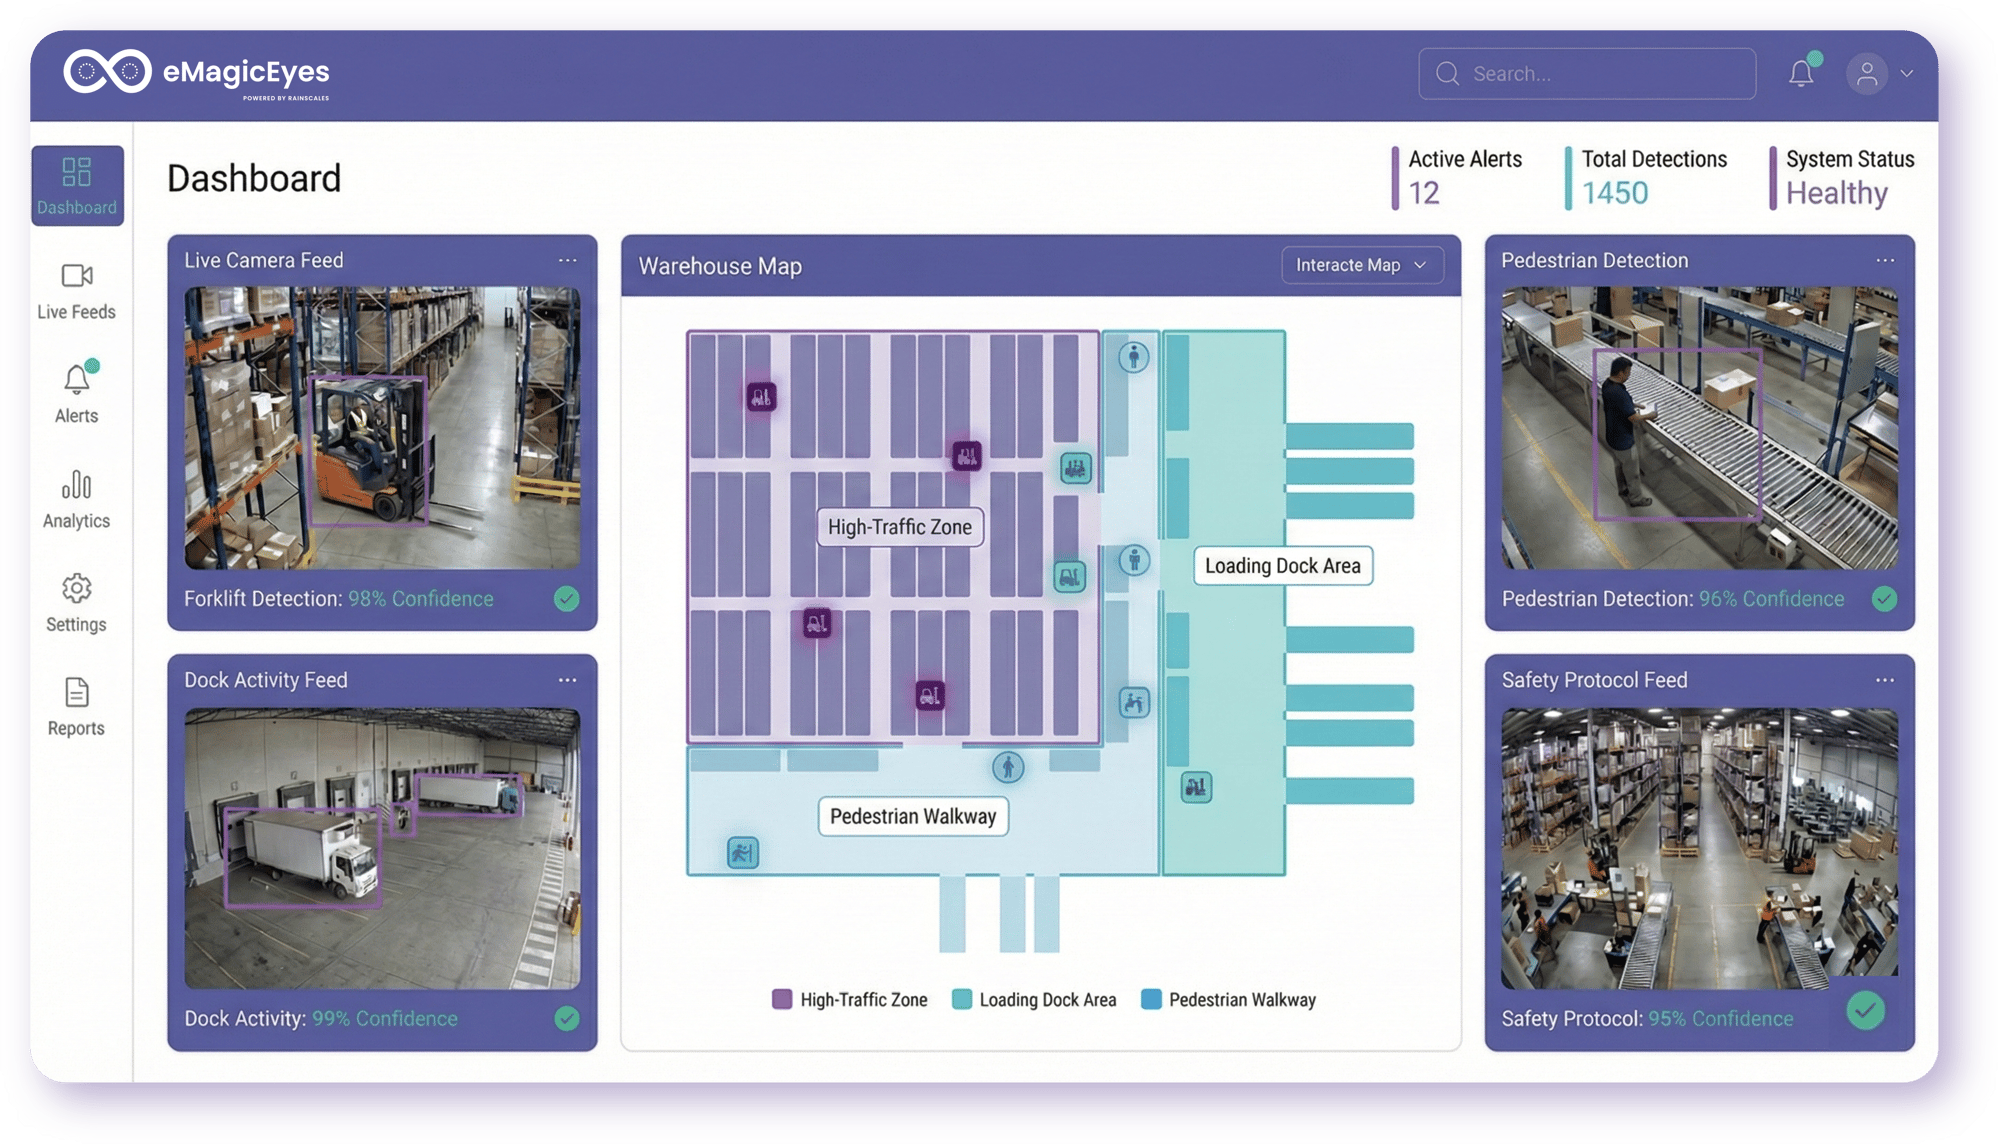Image resolution: width=2000 pixels, height=1144 pixels.
Task: Click the Active Alerts count
Action: (1424, 192)
